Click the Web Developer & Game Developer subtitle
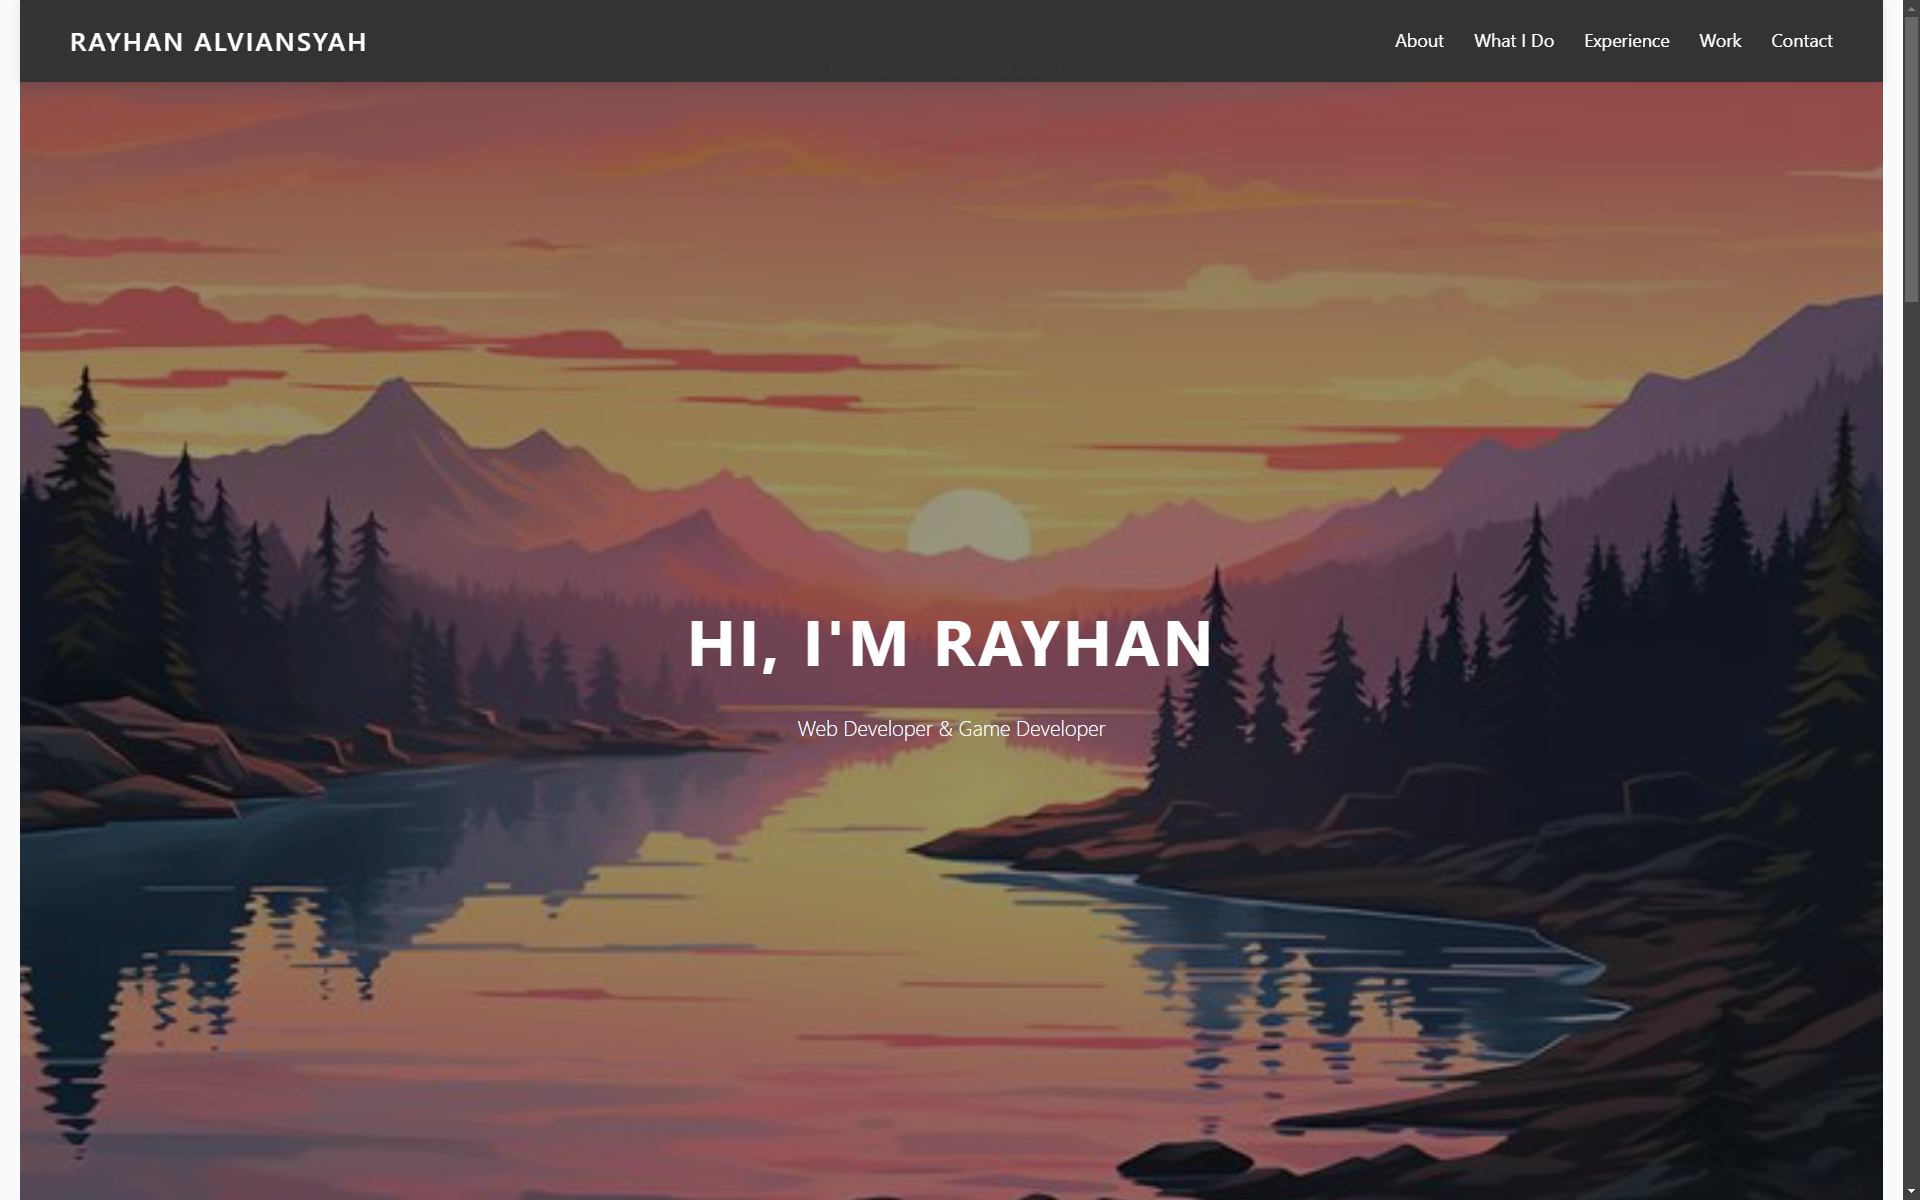1920x1200 pixels. click(x=950, y=729)
